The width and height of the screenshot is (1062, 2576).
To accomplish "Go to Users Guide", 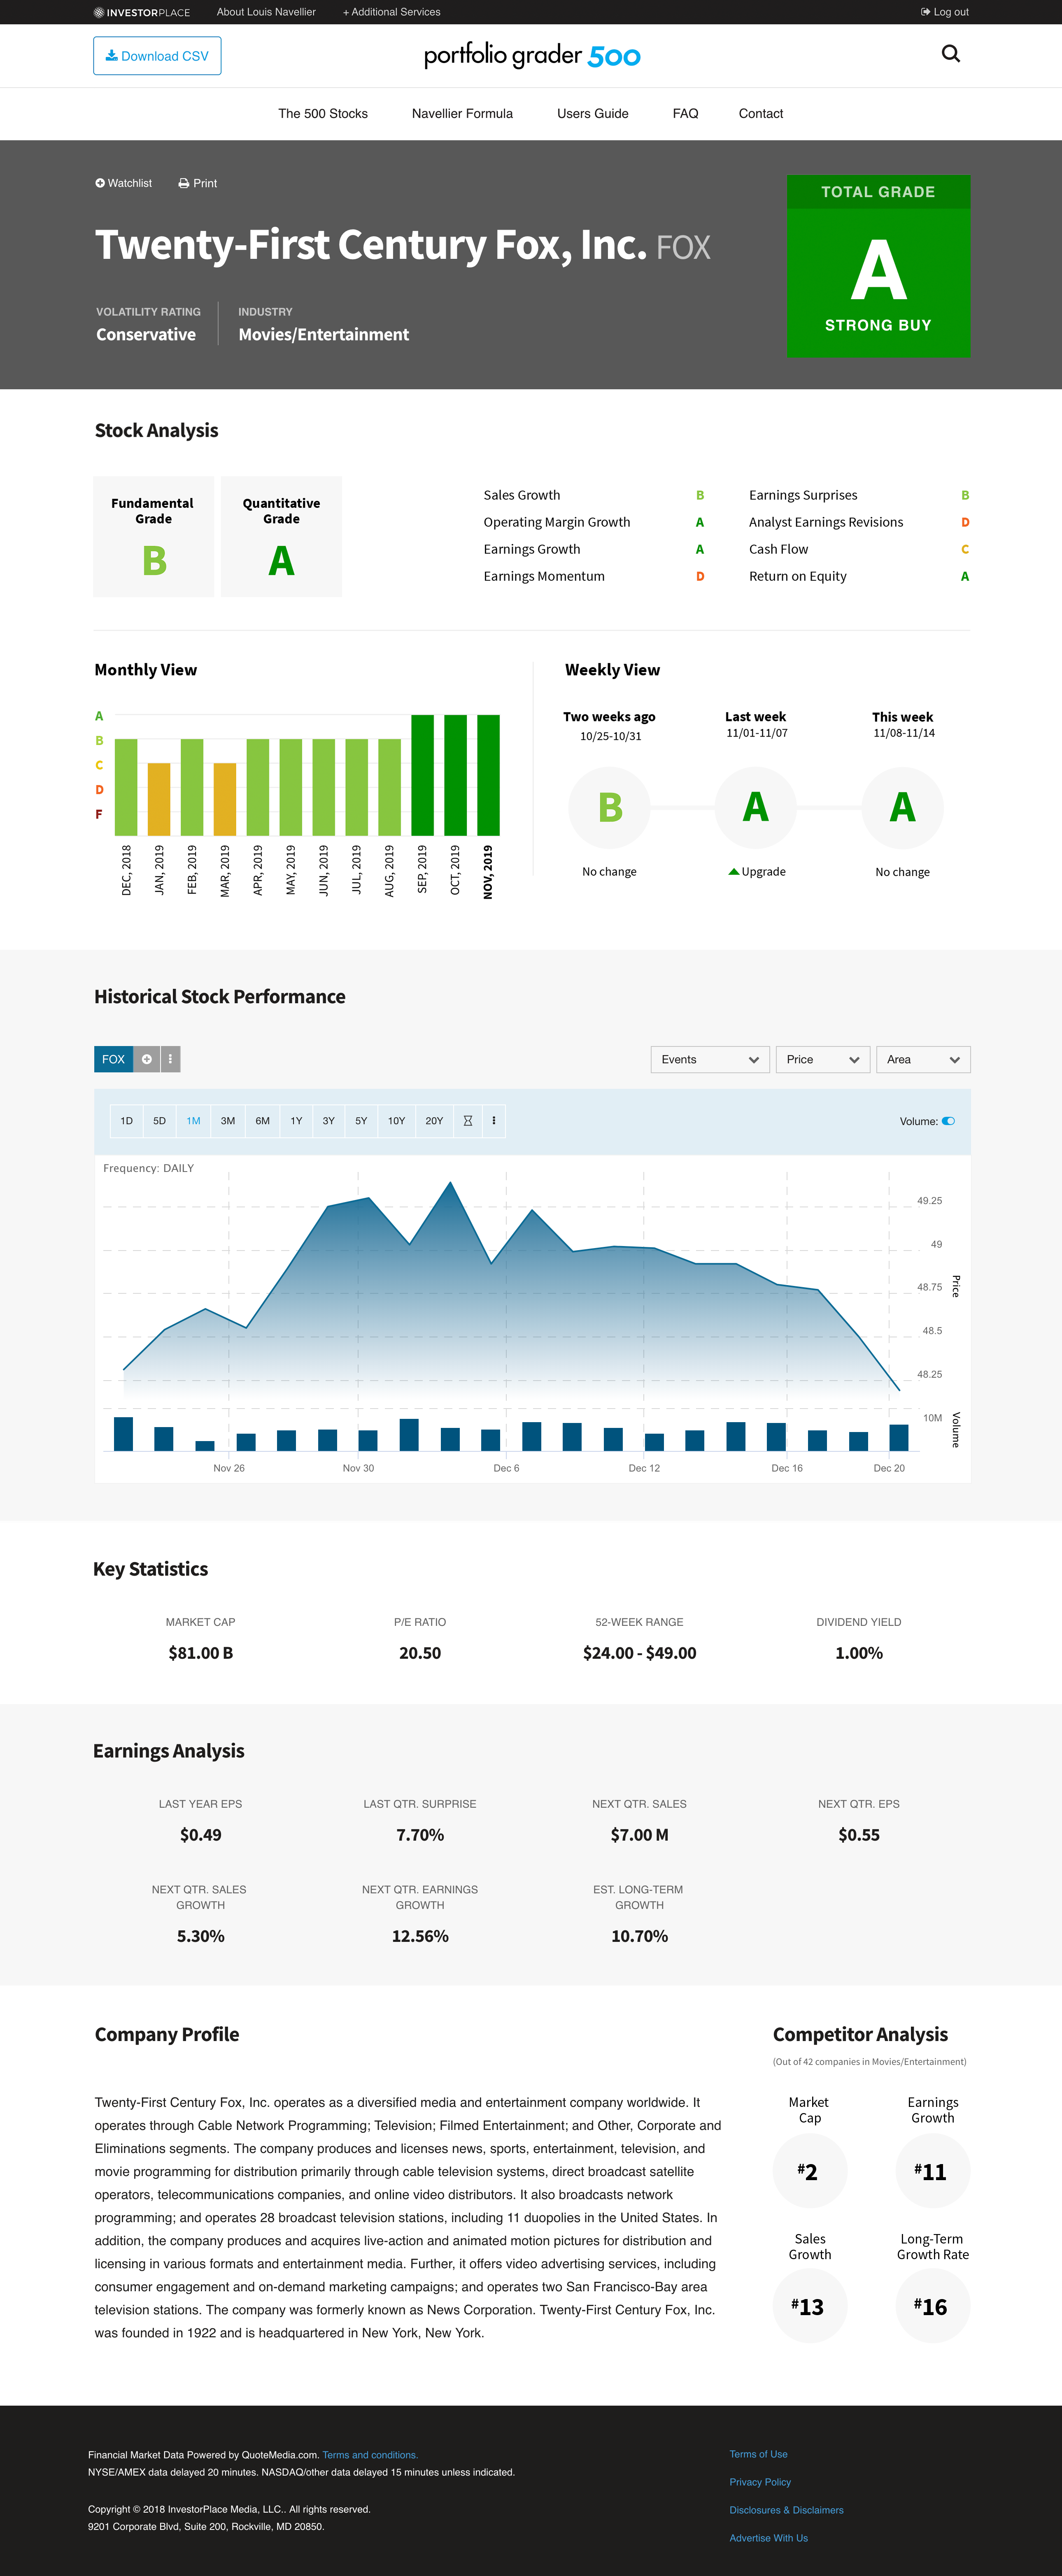I will point(593,113).
